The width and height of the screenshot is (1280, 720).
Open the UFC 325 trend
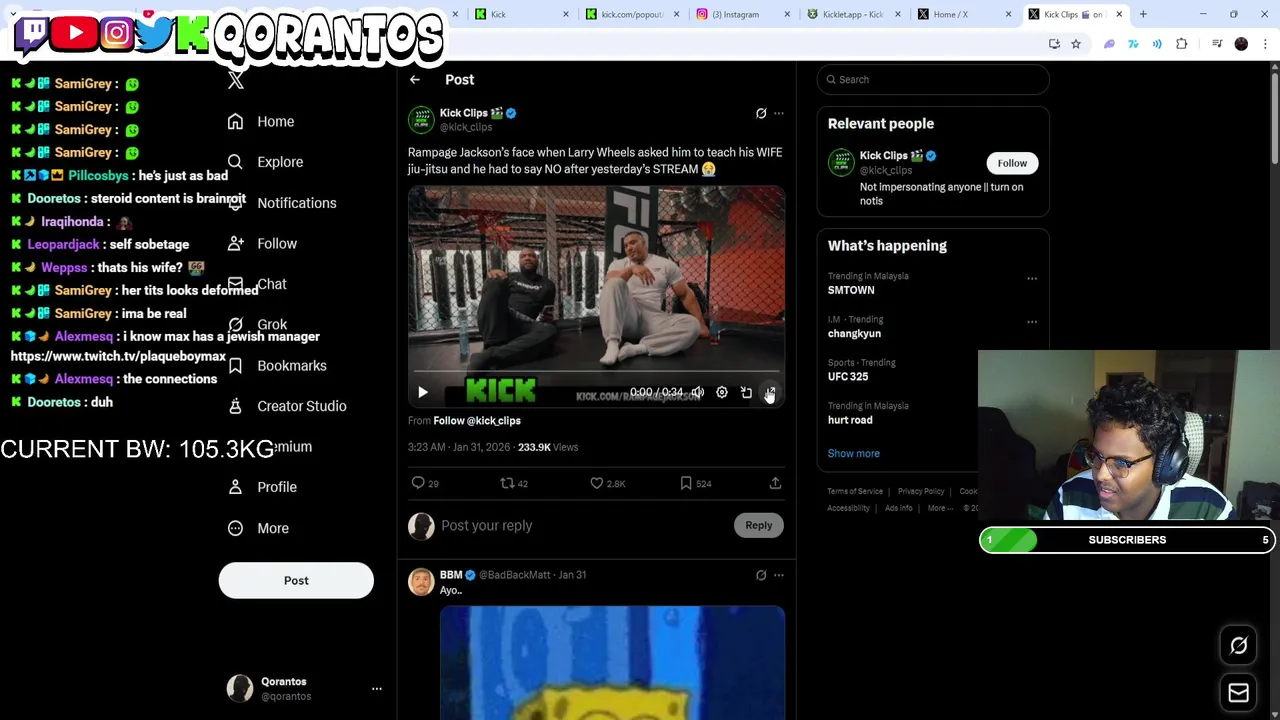848,377
